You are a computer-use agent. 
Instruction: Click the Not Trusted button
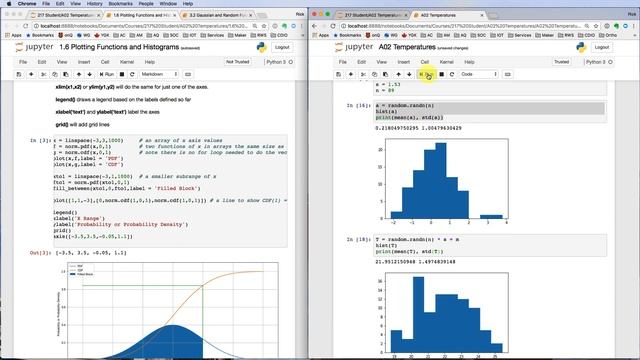[x=238, y=62]
